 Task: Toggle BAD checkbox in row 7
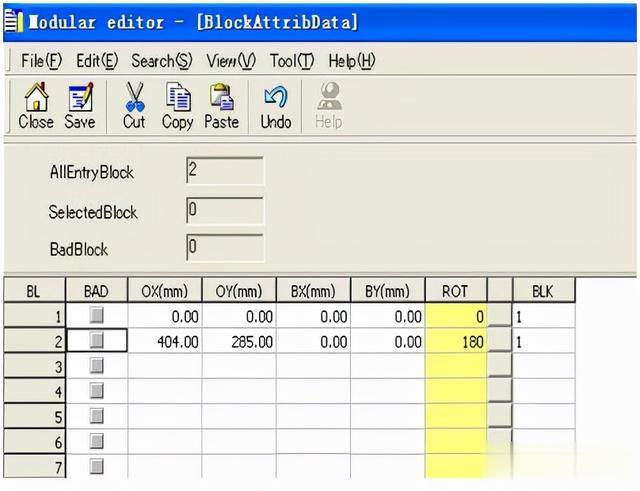tap(97, 467)
